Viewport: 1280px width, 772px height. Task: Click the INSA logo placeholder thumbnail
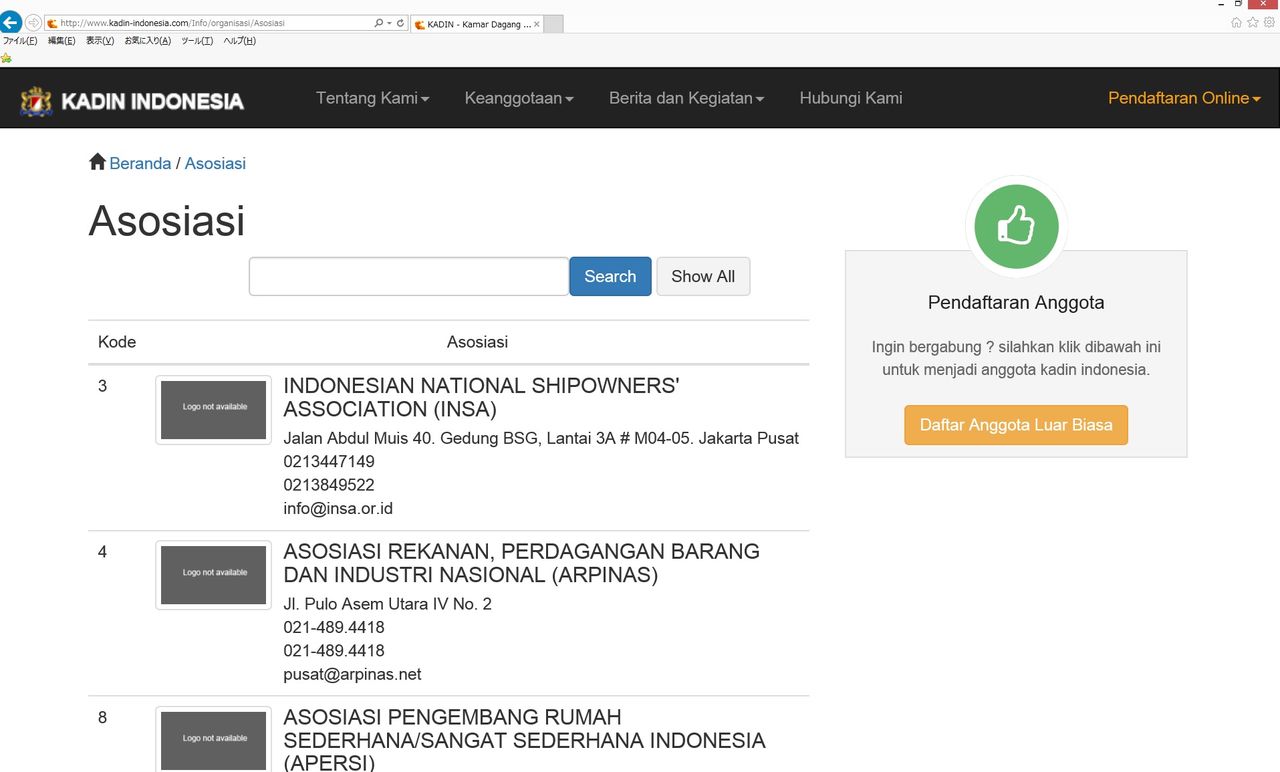pos(214,410)
